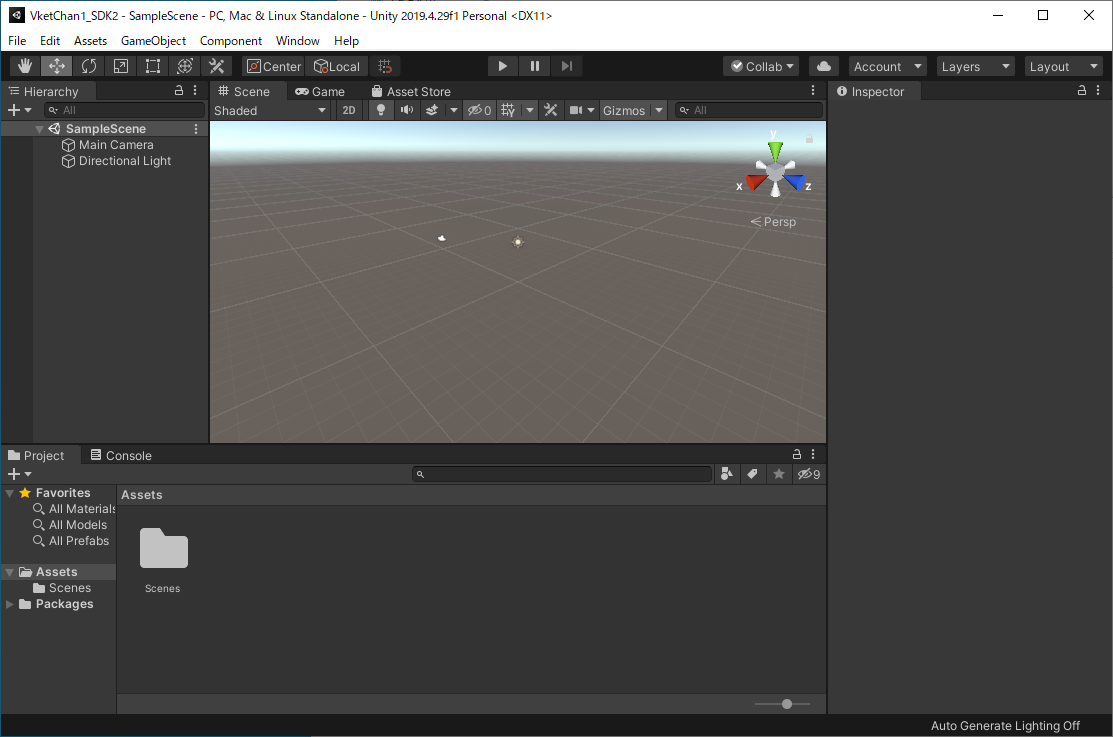Switch pivot mode from Center
The image size is (1113, 737).
click(273, 65)
